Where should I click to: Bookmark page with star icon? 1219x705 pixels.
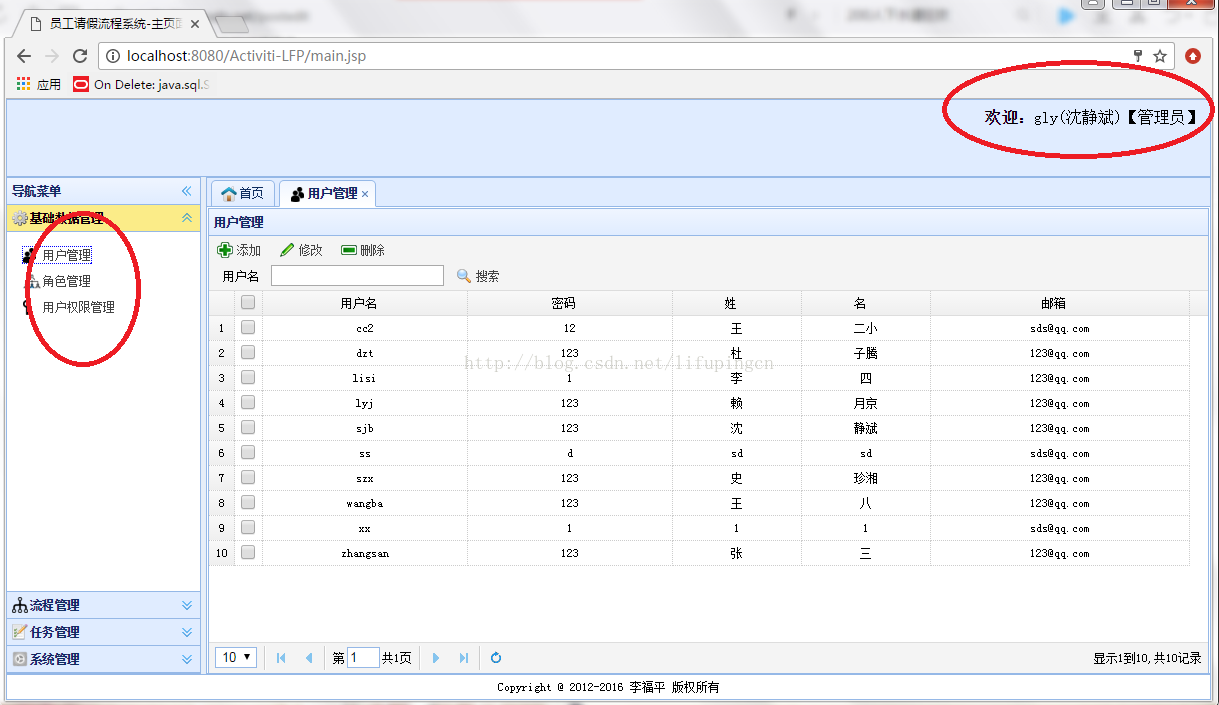click(x=1160, y=56)
